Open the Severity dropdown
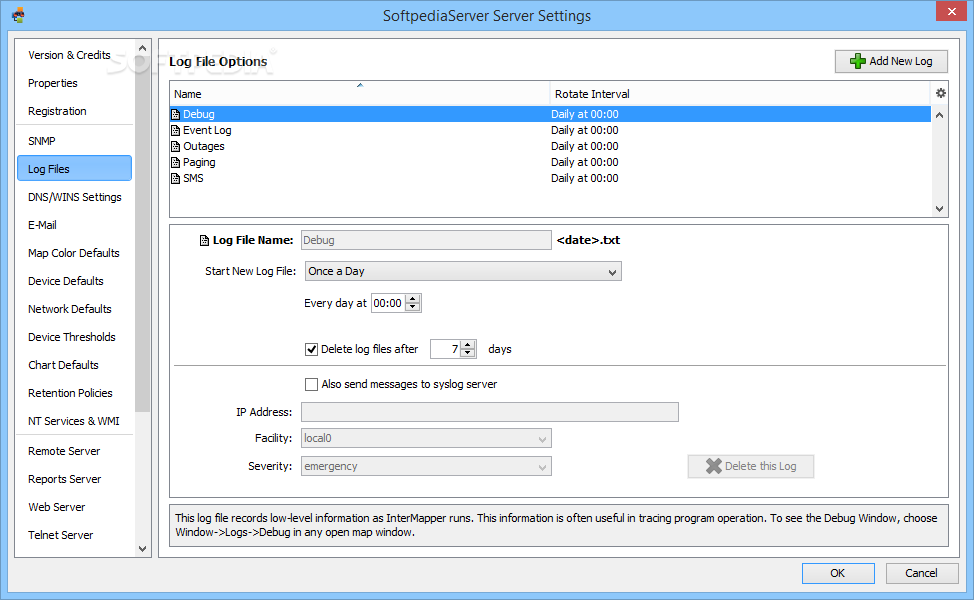 pos(426,466)
